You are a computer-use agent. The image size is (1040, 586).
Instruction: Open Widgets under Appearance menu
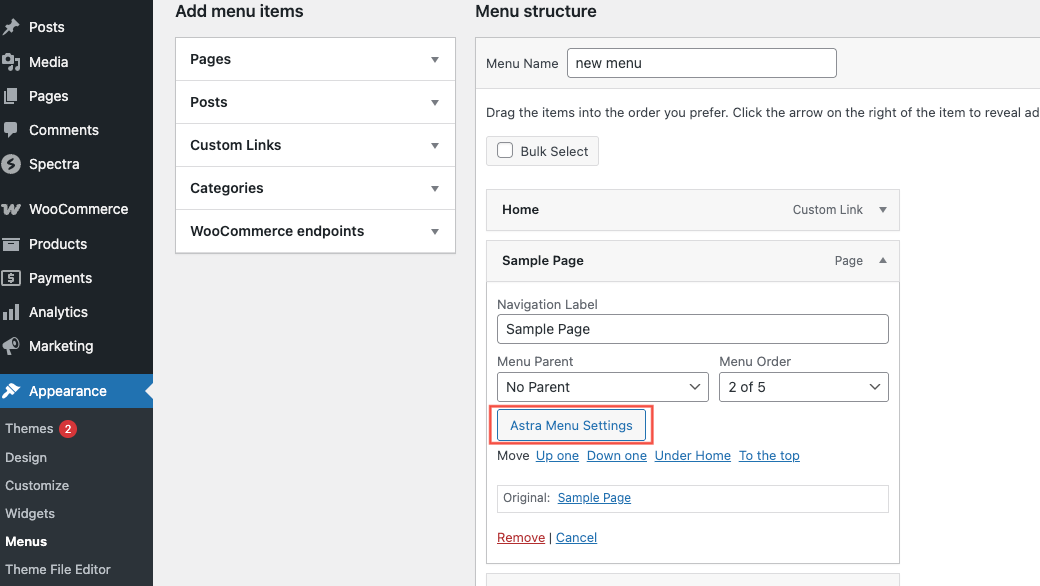[30, 513]
